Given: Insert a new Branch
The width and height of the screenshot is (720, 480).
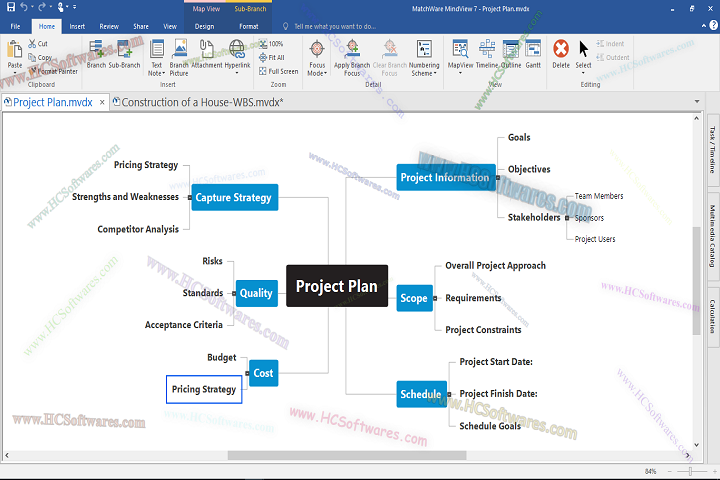Looking at the screenshot, I should click(x=96, y=54).
